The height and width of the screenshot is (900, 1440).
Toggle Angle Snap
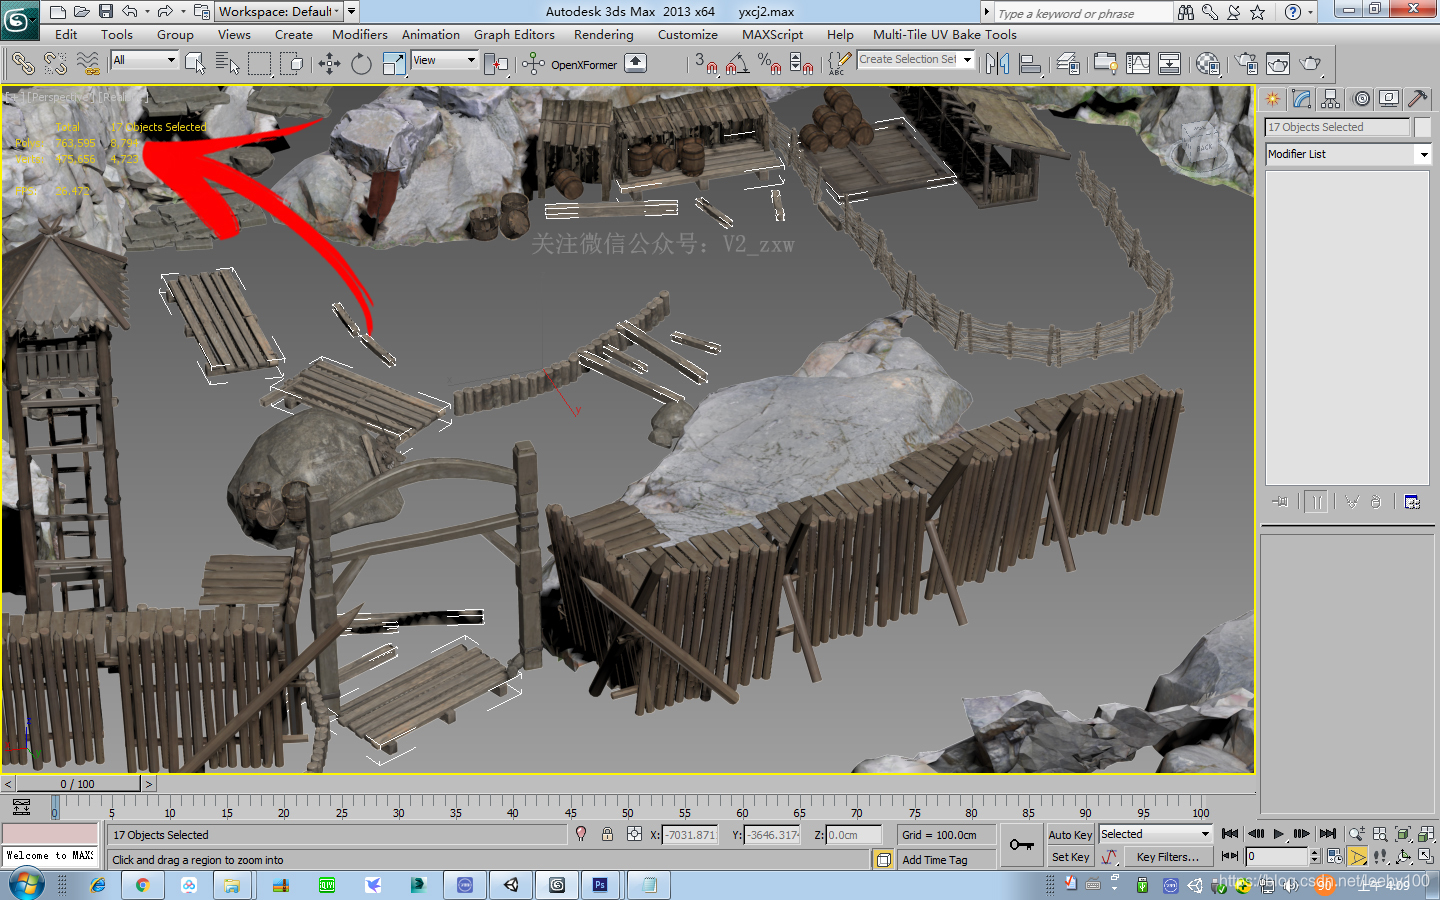(x=738, y=64)
